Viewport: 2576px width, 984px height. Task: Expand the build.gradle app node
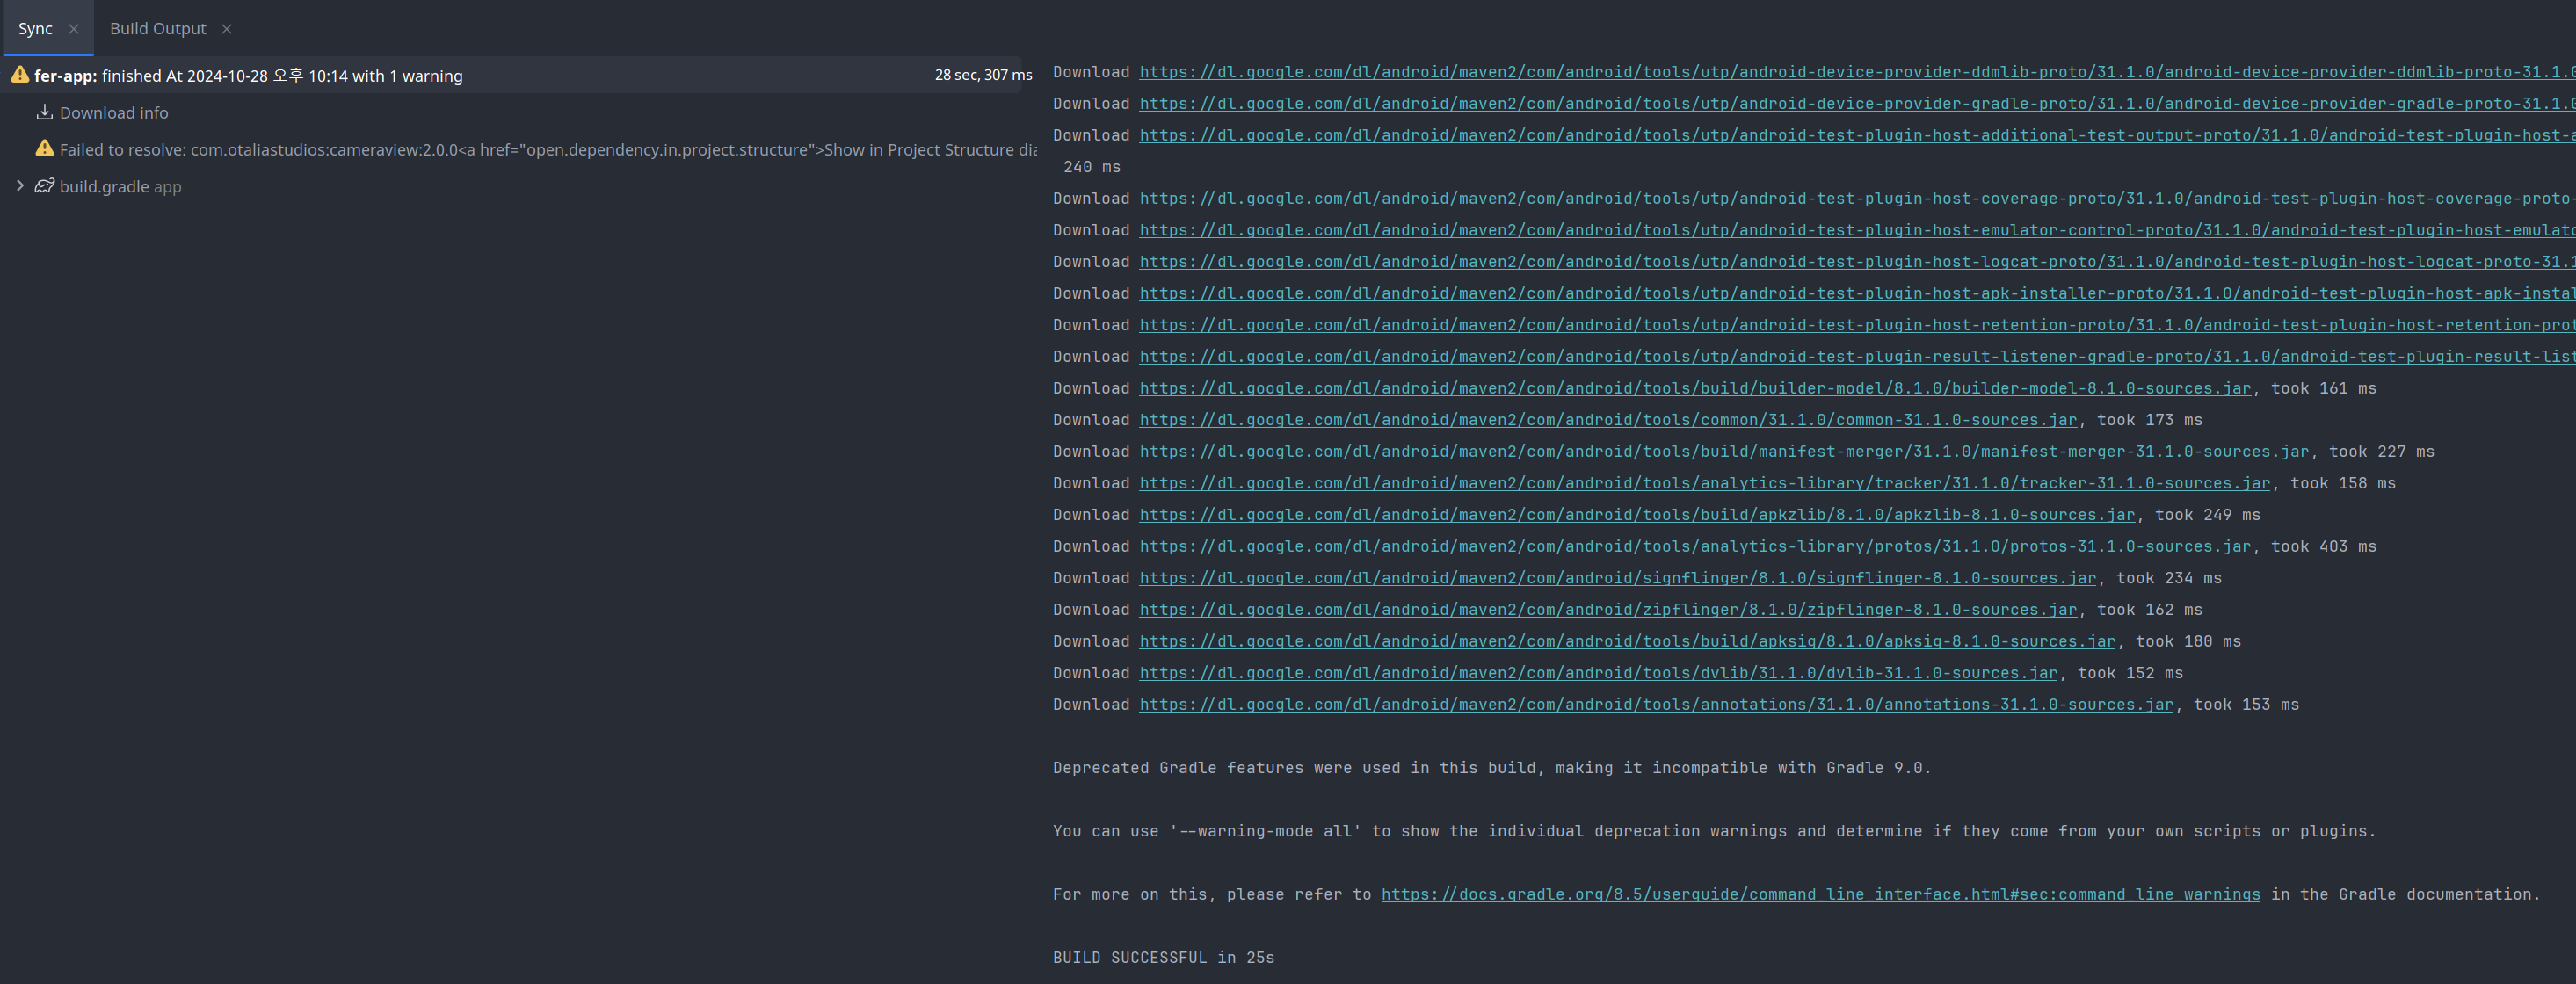point(20,186)
